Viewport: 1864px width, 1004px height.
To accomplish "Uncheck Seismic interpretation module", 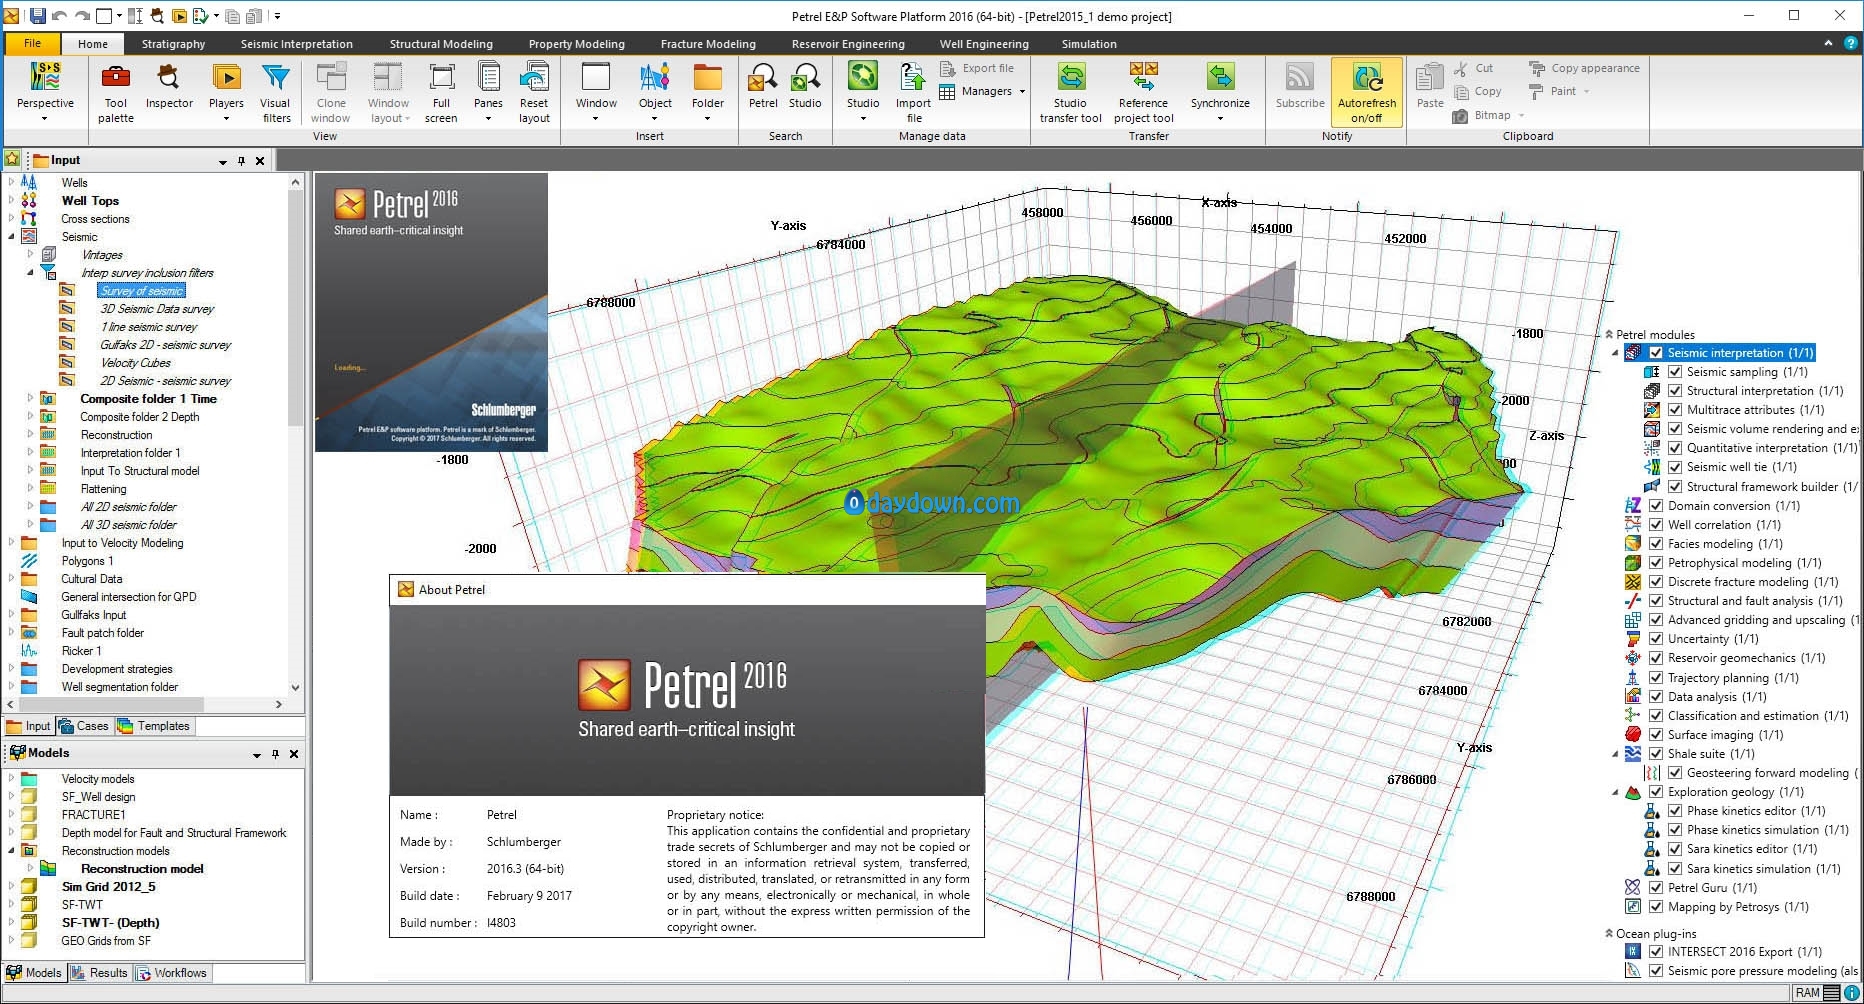I will (1656, 353).
